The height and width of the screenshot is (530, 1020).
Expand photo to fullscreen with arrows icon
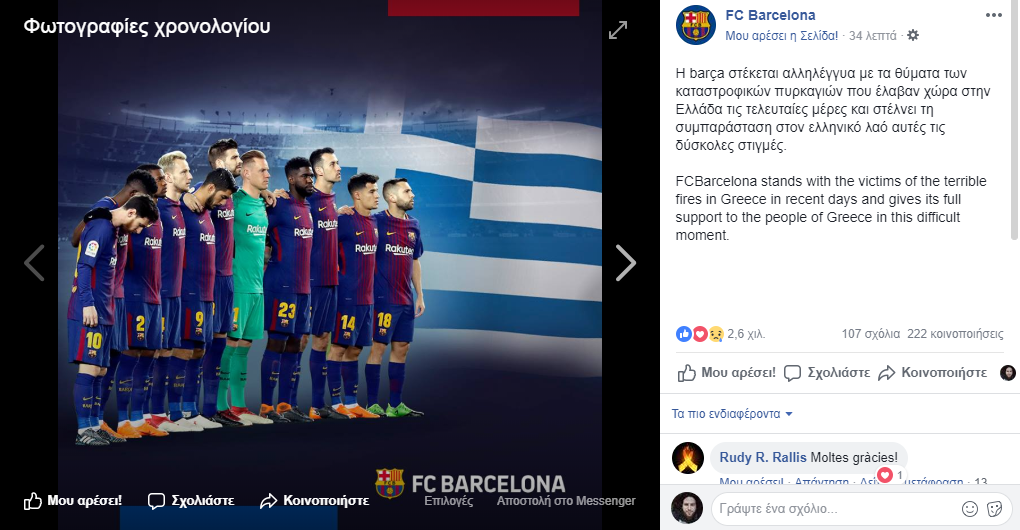[x=617, y=29]
